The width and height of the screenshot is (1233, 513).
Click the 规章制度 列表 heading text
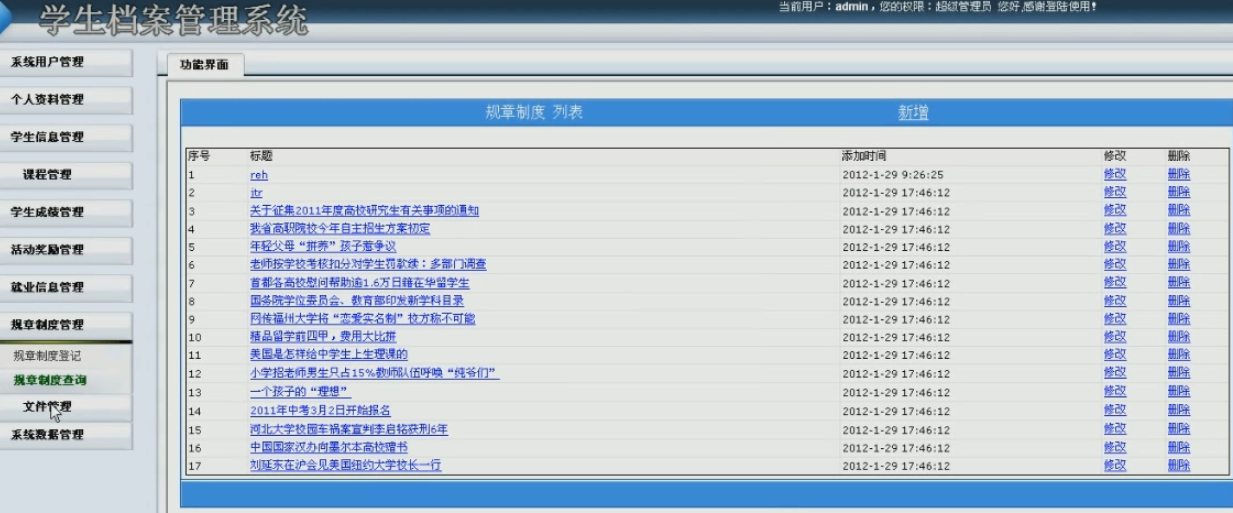tap(534, 113)
